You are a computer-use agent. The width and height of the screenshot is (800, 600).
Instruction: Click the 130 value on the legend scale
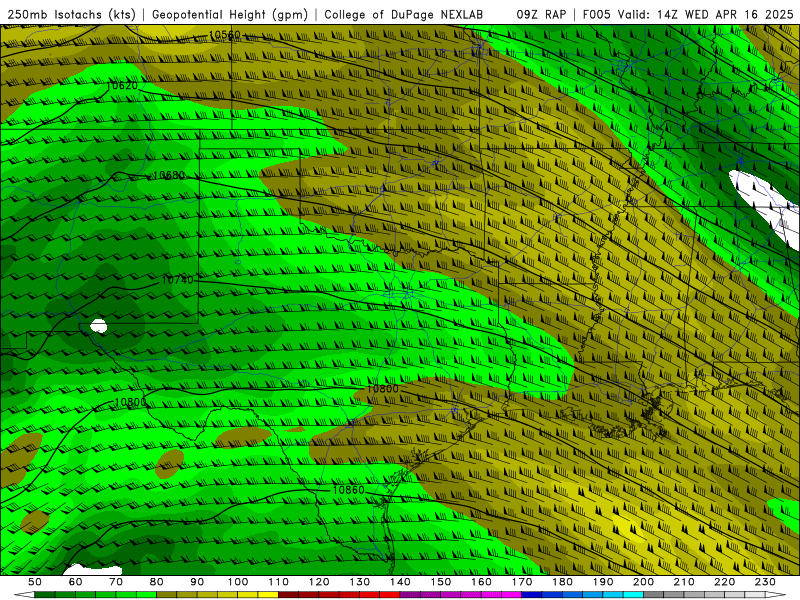tap(360, 582)
